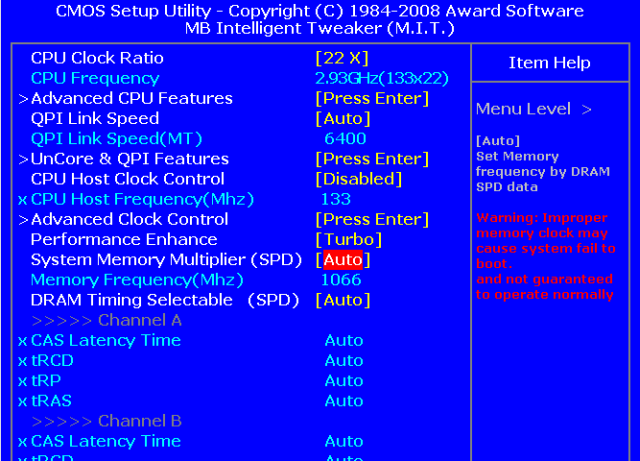Open the highlighted System Memory Multiplier Auto value
The width and height of the screenshot is (640, 461).
tap(343, 260)
